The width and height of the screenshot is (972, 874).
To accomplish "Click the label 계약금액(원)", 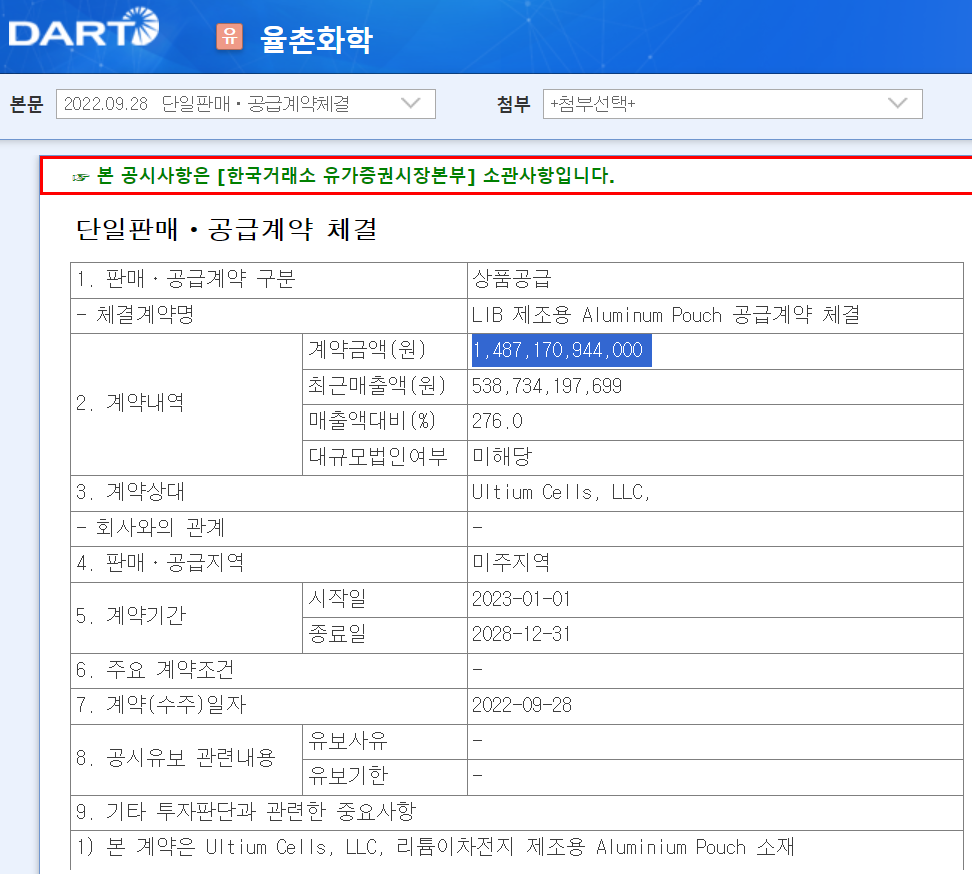I will click(x=368, y=350).
